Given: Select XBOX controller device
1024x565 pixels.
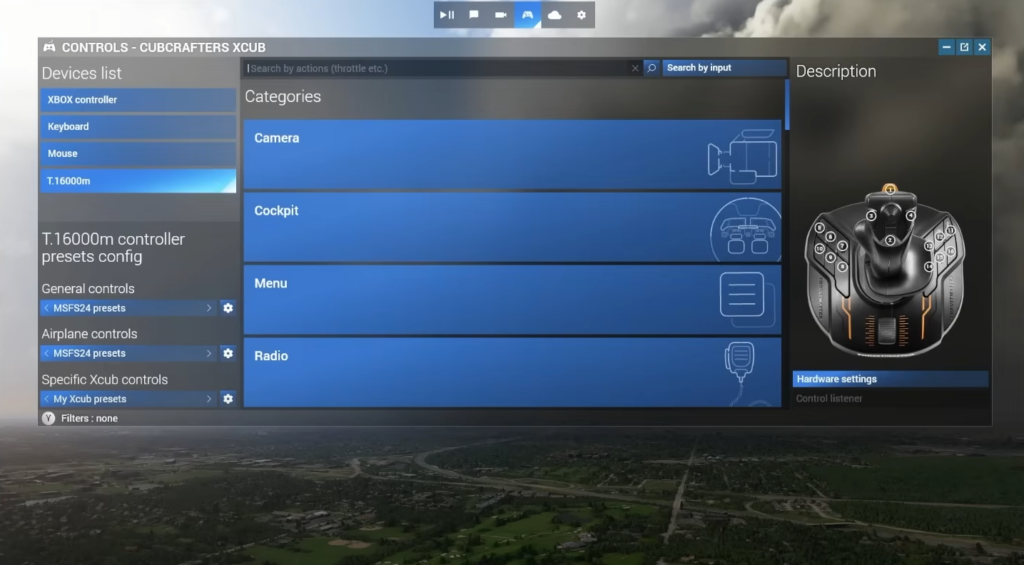Looking at the screenshot, I should pos(138,100).
